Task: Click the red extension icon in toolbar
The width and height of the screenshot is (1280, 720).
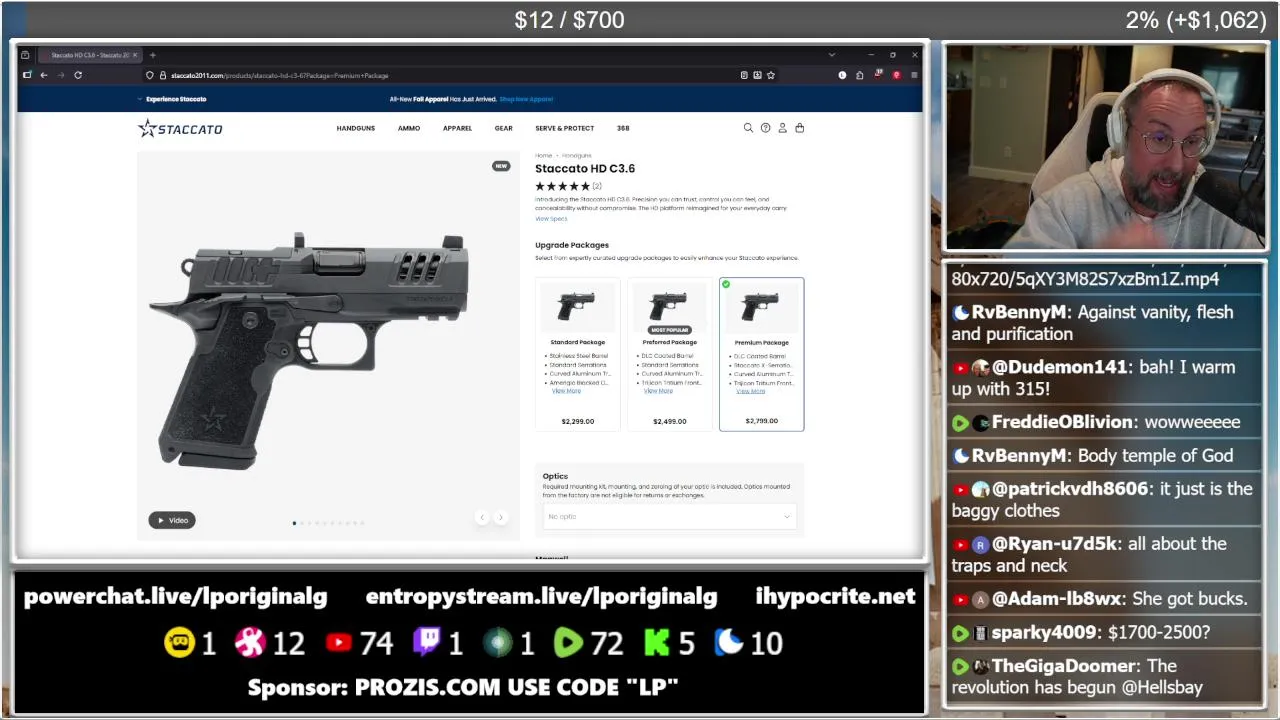Action: click(896, 75)
